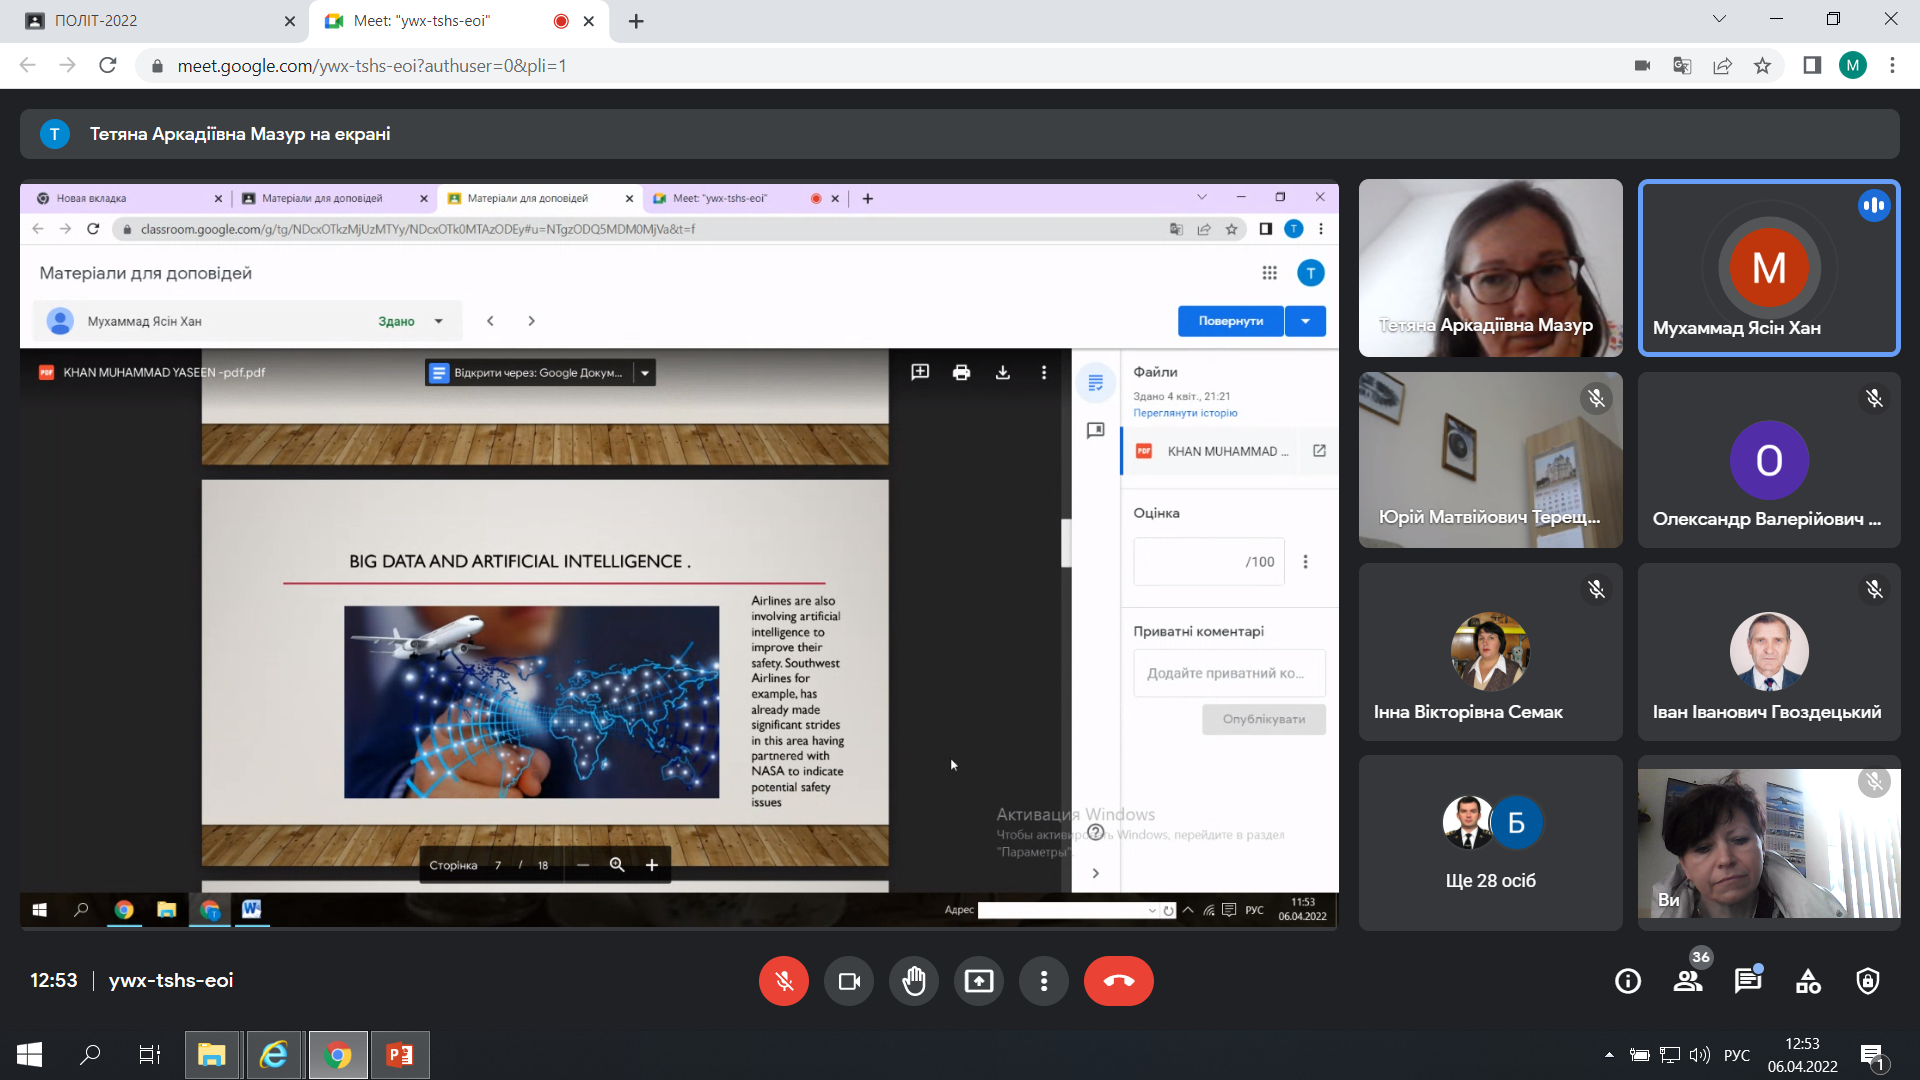1920x1080 pixels.
Task: Open host controls shield icon
Action: pos(1867,981)
